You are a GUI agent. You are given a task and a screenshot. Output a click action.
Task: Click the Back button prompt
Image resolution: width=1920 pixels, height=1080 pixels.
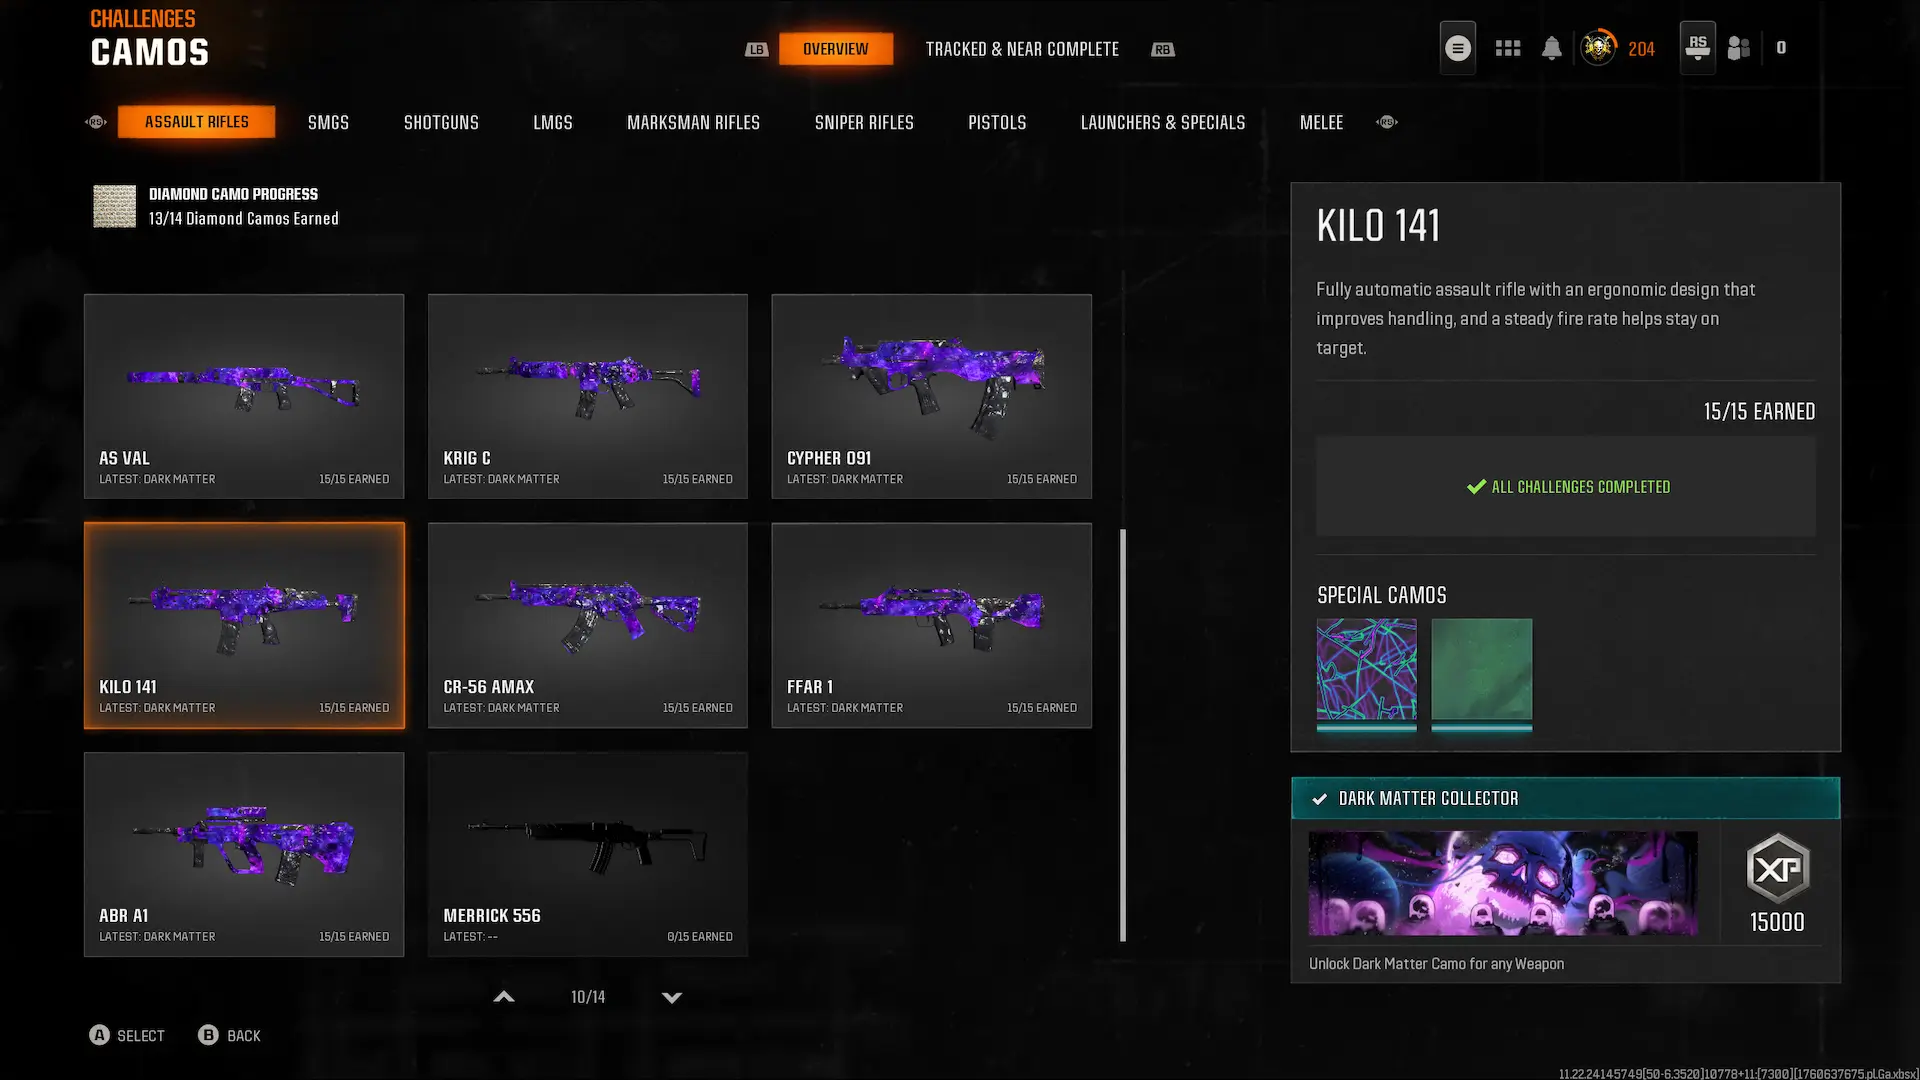coord(229,1035)
